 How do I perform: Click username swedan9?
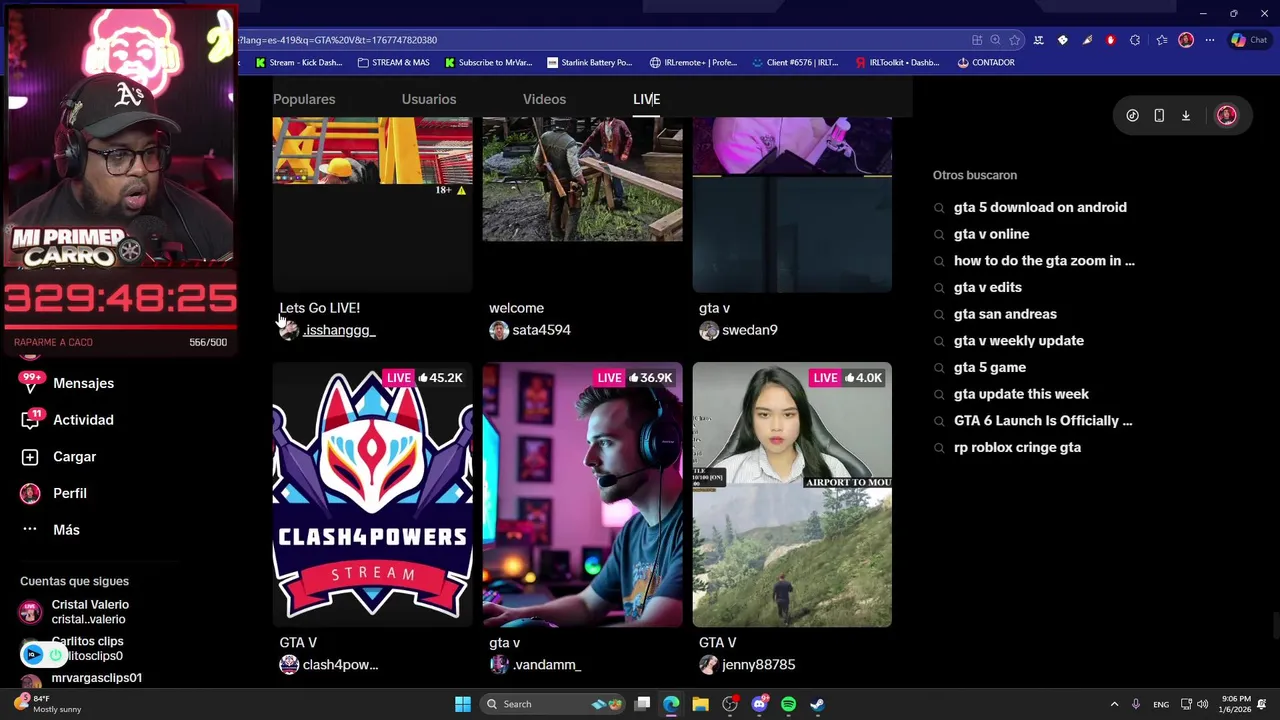tap(749, 330)
